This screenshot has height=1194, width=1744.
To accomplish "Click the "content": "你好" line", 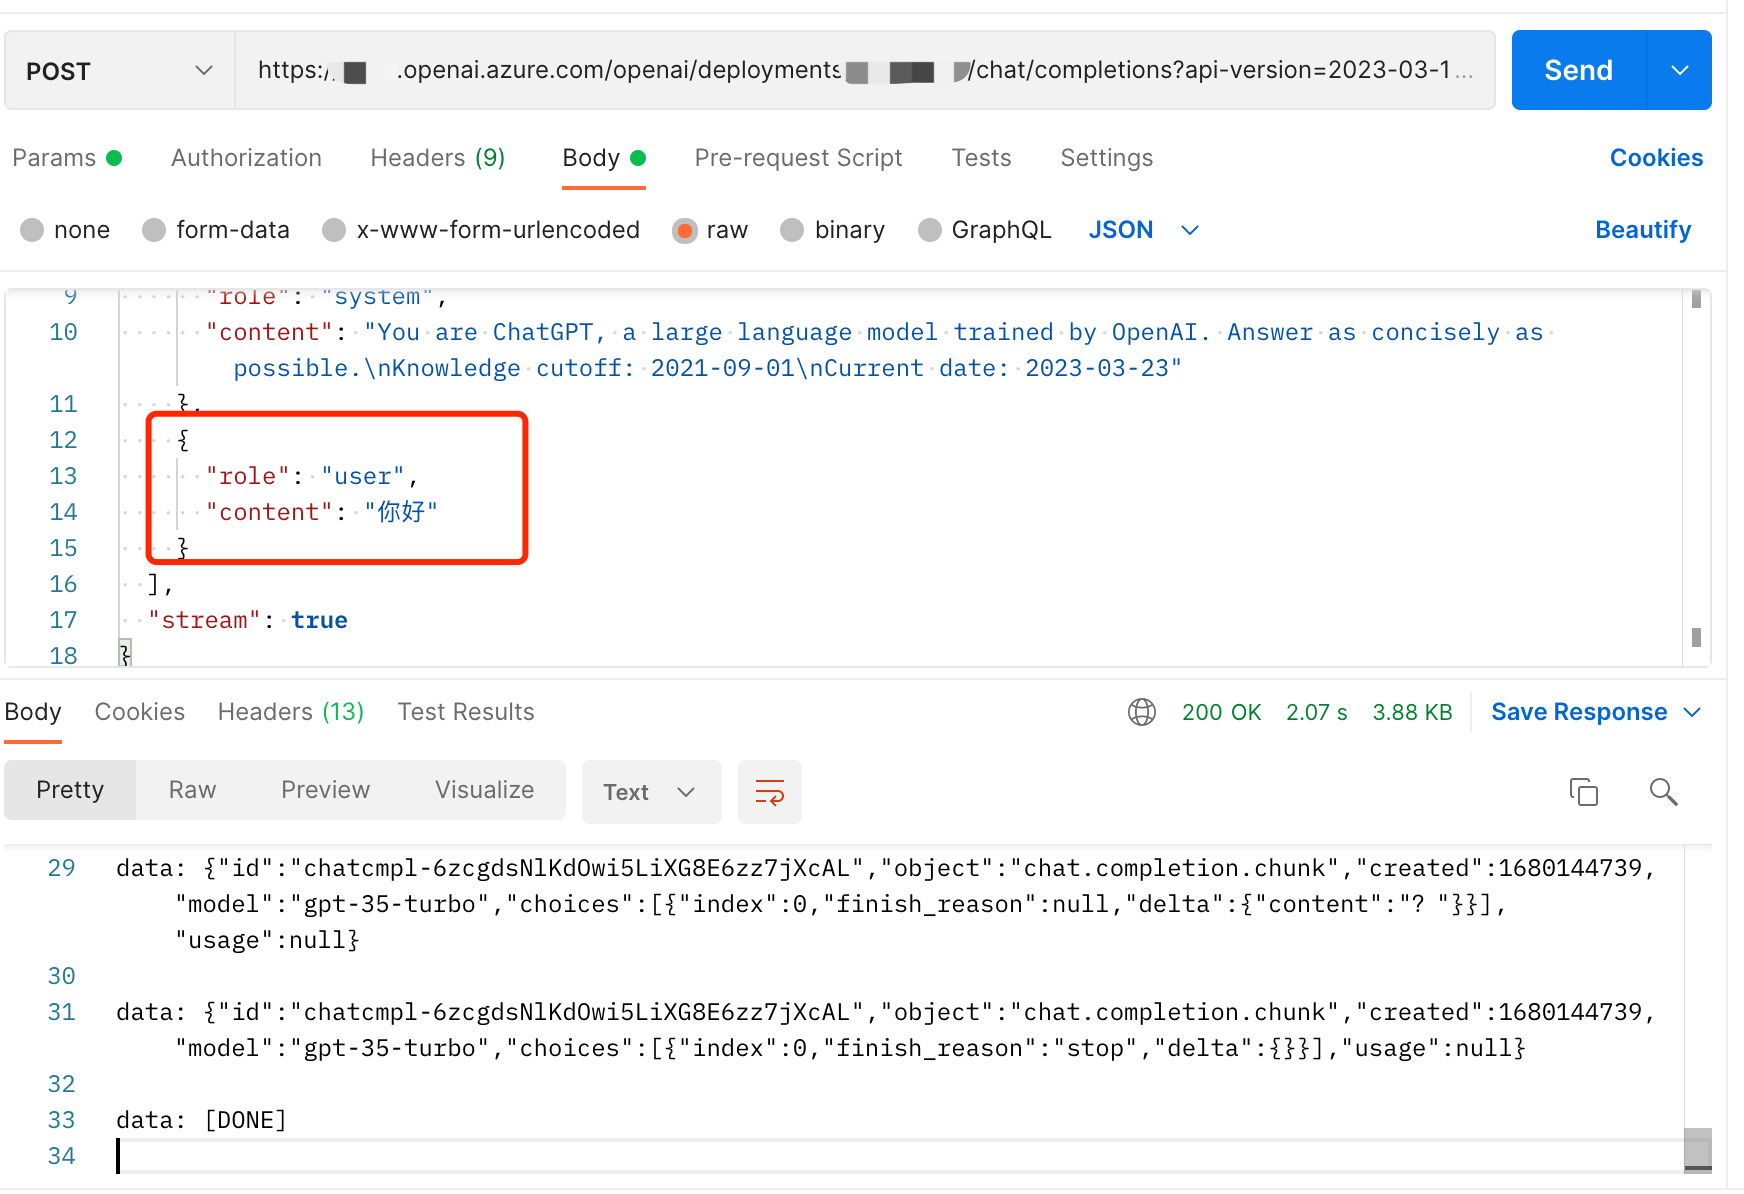I will tap(322, 512).
